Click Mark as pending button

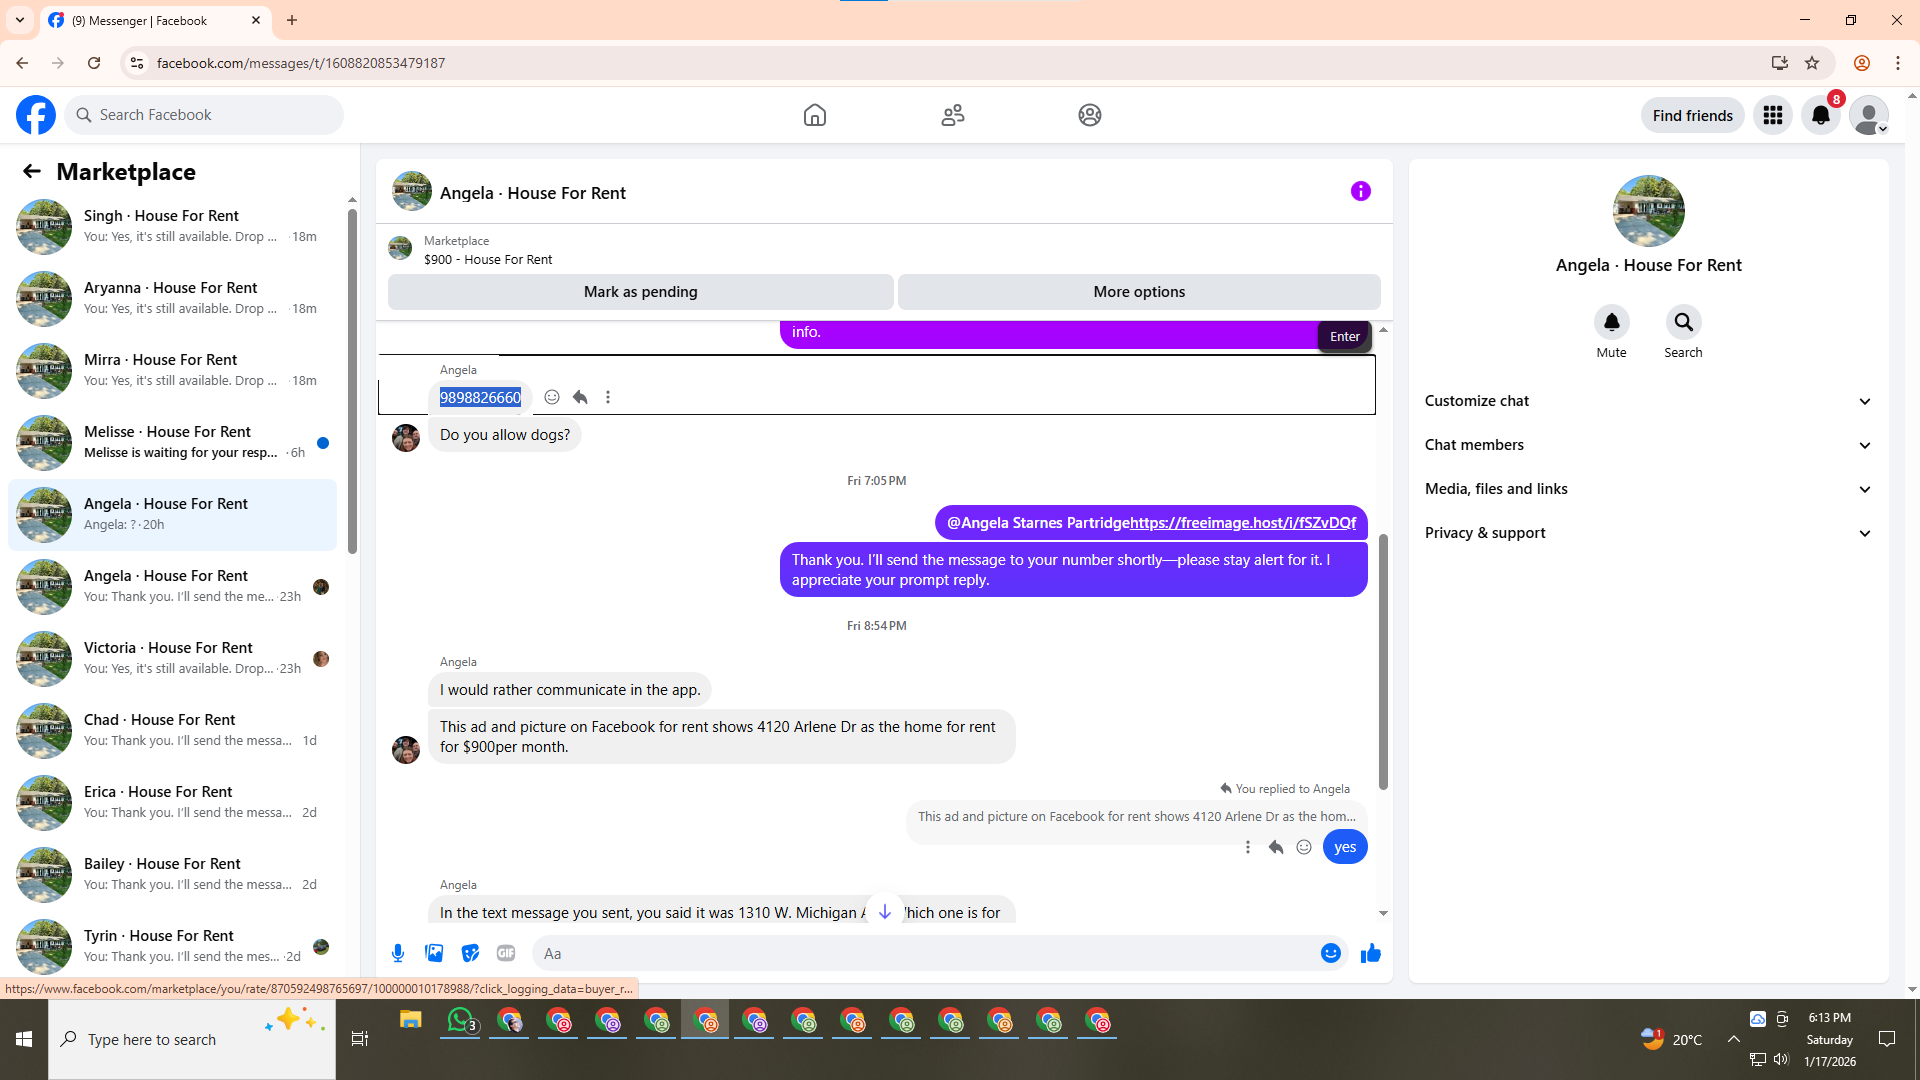point(640,292)
